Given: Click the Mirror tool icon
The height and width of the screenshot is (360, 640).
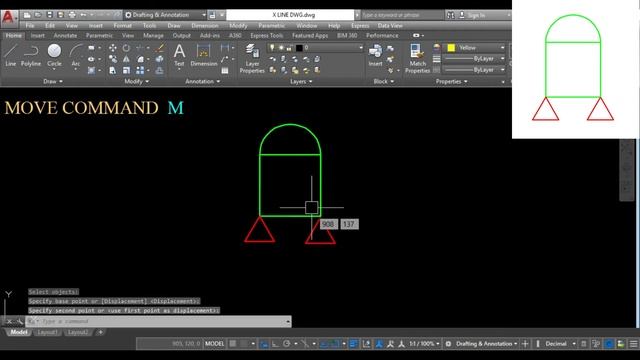Looking at the screenshot, I should (126, 59).
